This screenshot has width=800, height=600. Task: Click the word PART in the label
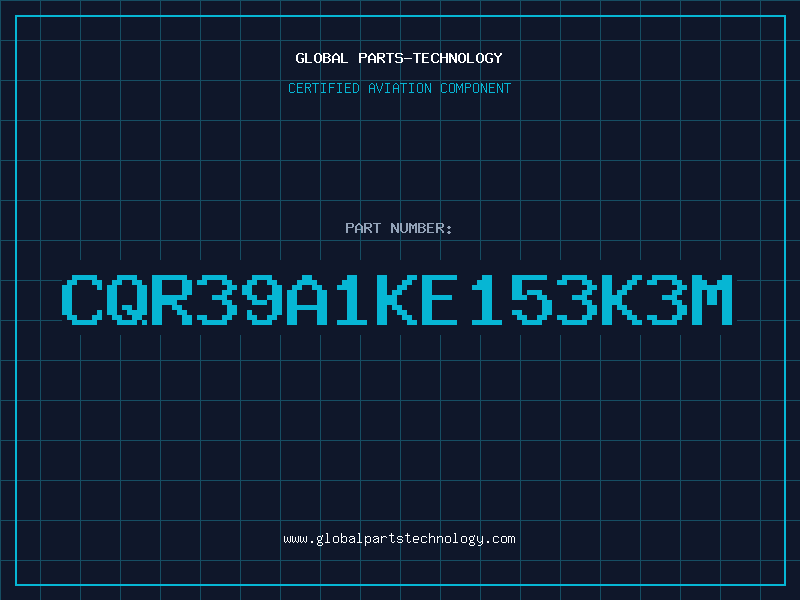point(363,228)
